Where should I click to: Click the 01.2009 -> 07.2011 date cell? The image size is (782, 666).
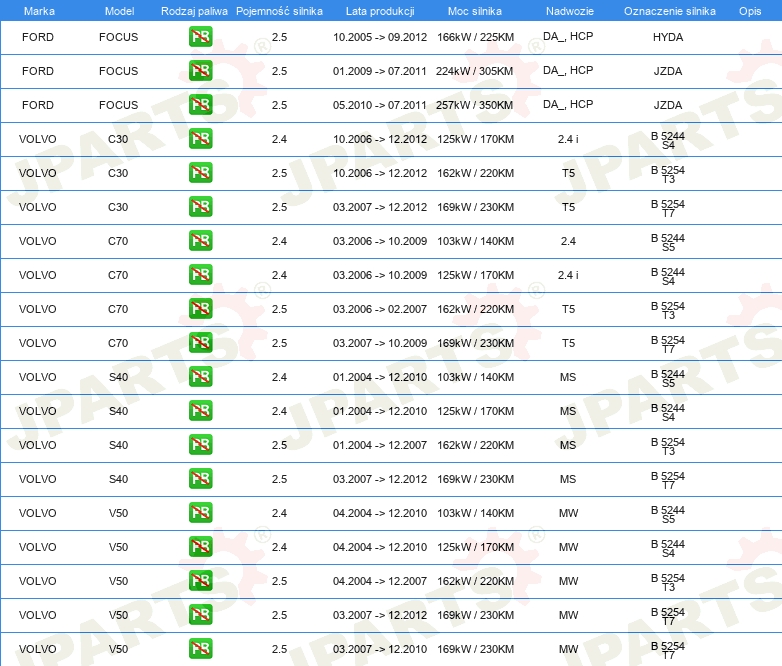pyautogui.click(x=380, y=71)
